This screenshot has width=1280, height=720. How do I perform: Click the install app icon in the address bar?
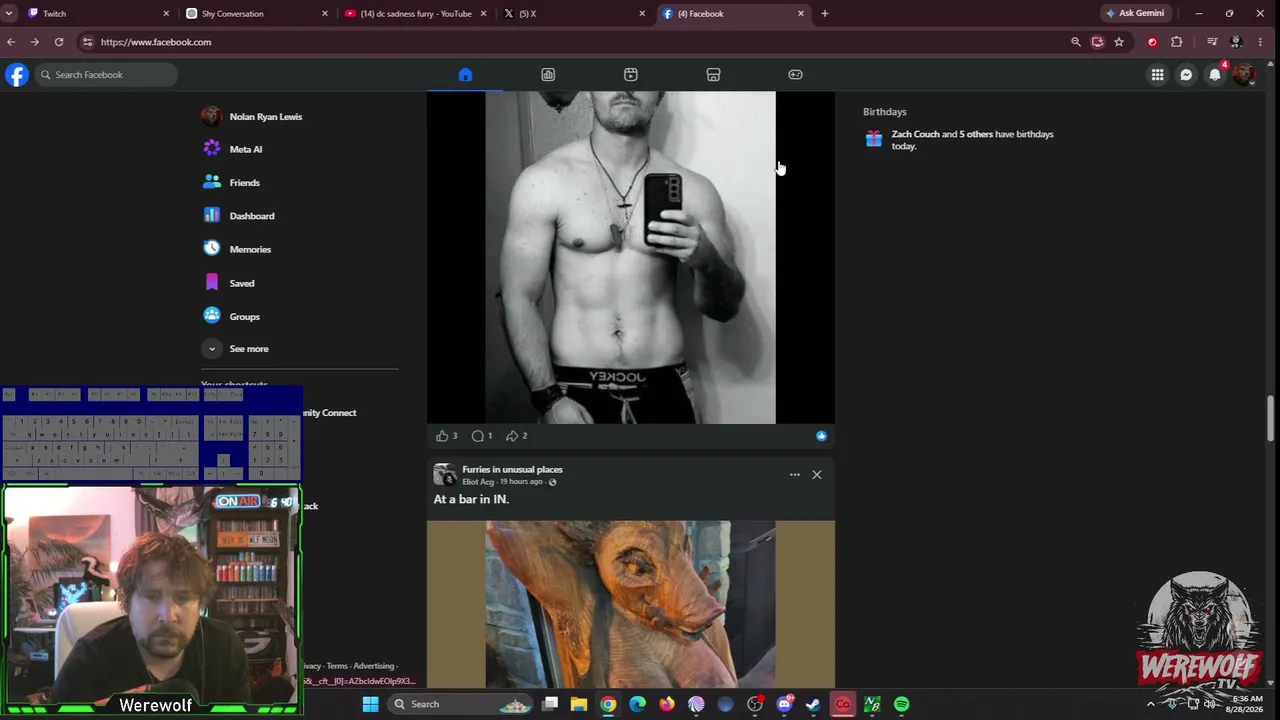click(1097, 42)
